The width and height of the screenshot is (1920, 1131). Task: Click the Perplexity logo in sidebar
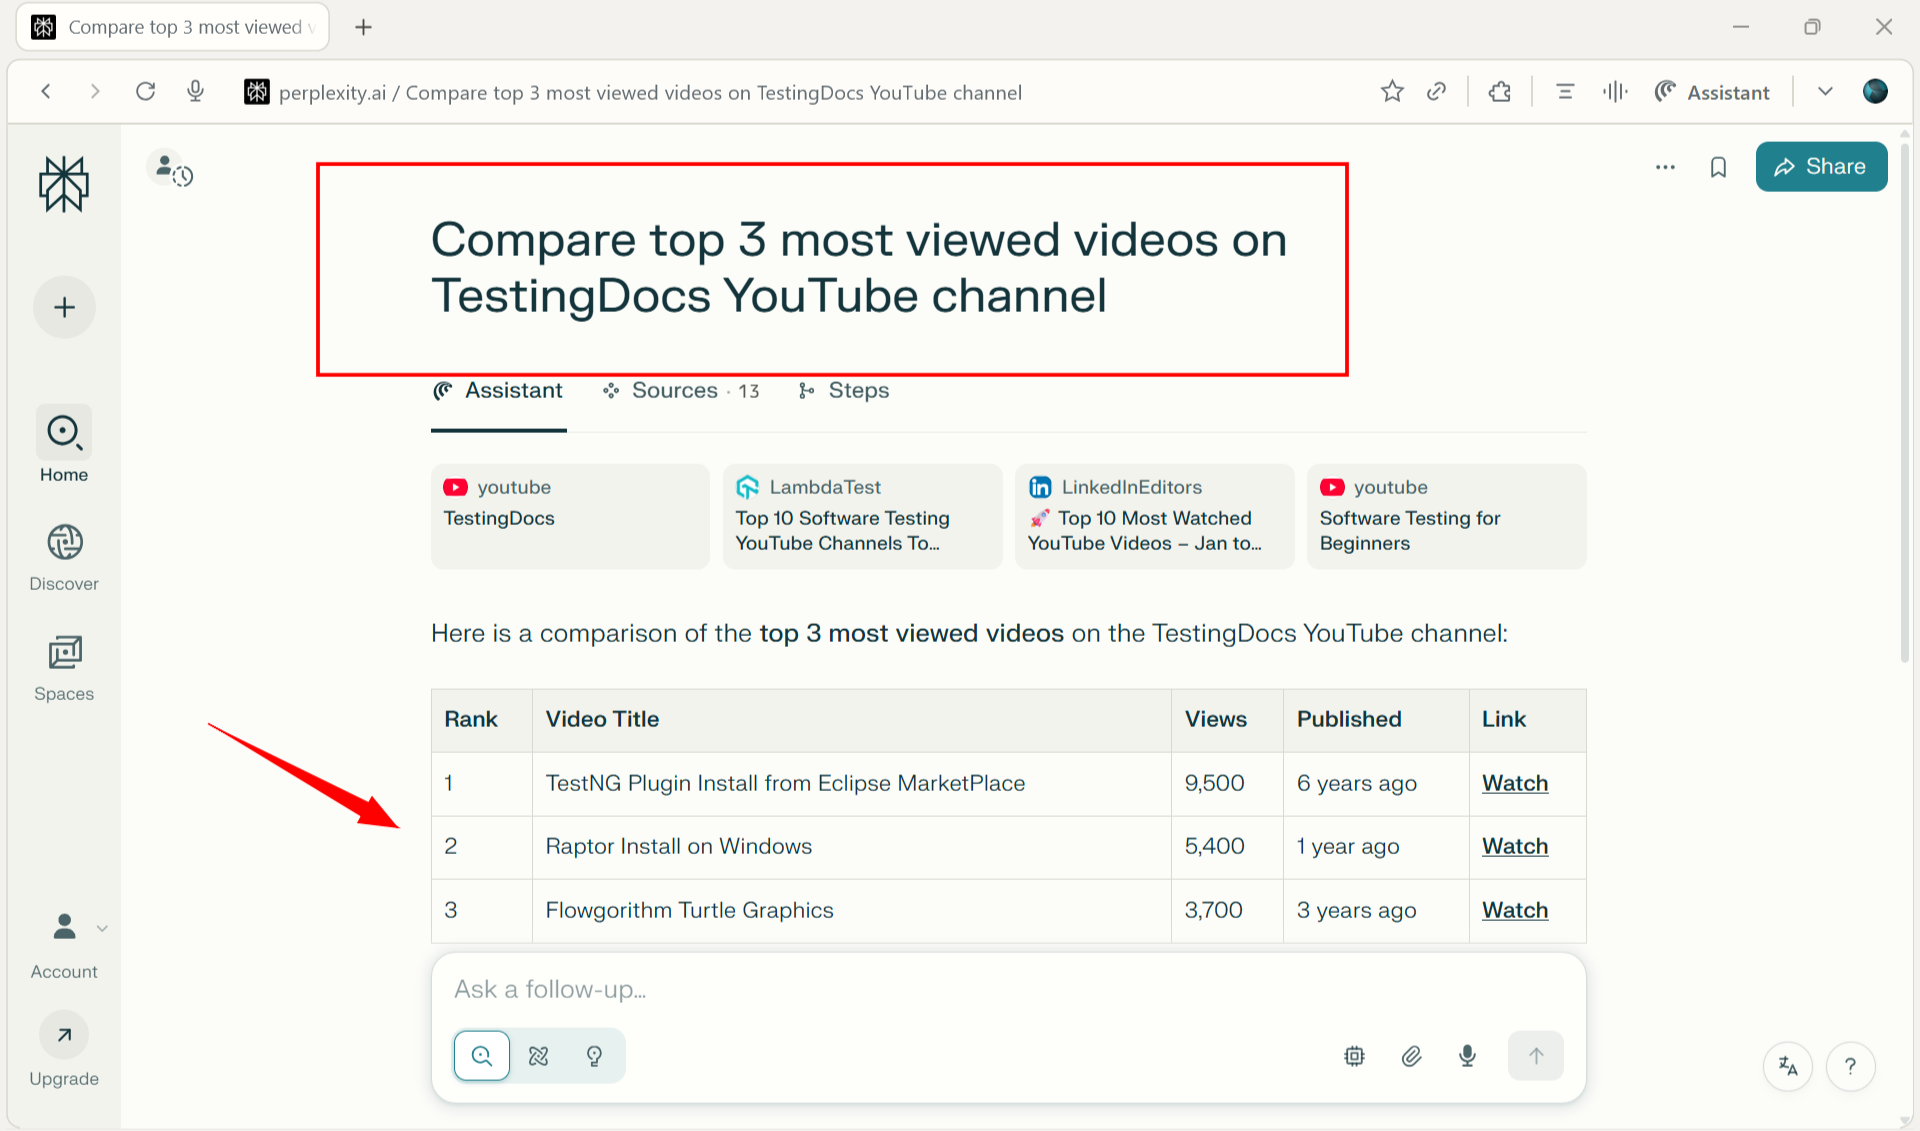coord(64,184)
